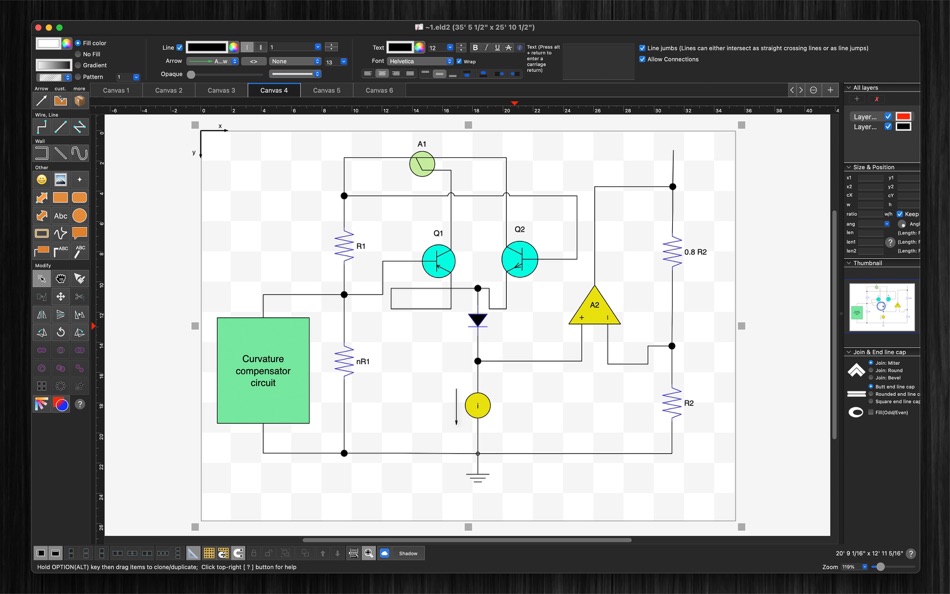Toggle the Line checkbox
This screenshot has height=594, width=950.
179,47
